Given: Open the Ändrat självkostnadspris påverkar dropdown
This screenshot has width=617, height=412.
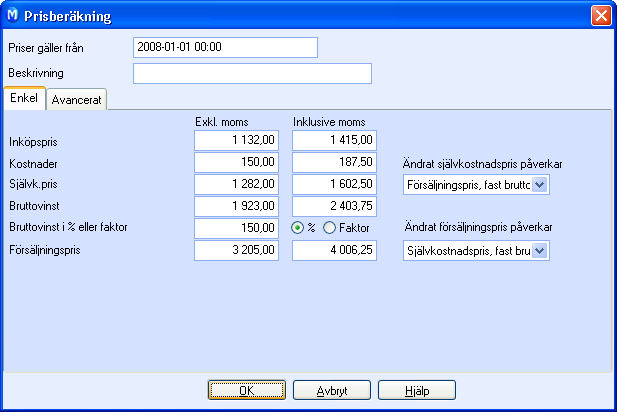Looking at the screenshot, I should click(539, 185).
